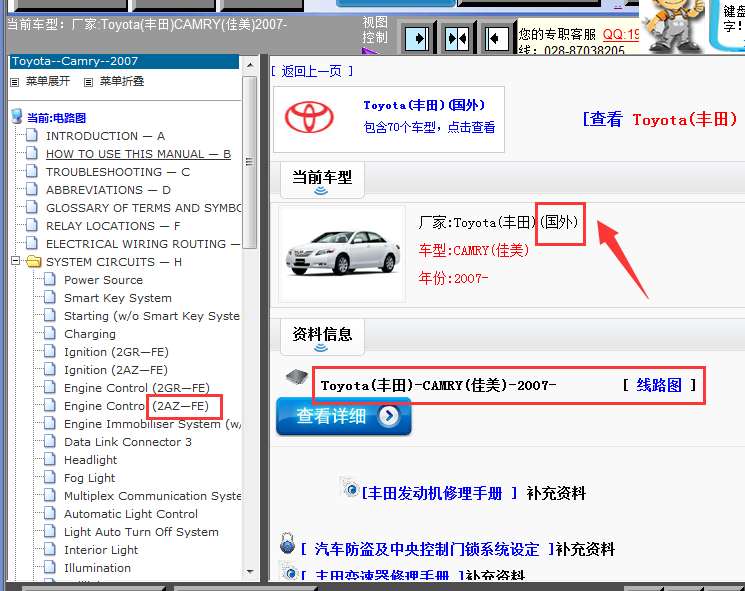Click the icon before 丰田发动机修理手册
745x591 pixels.
350,487
